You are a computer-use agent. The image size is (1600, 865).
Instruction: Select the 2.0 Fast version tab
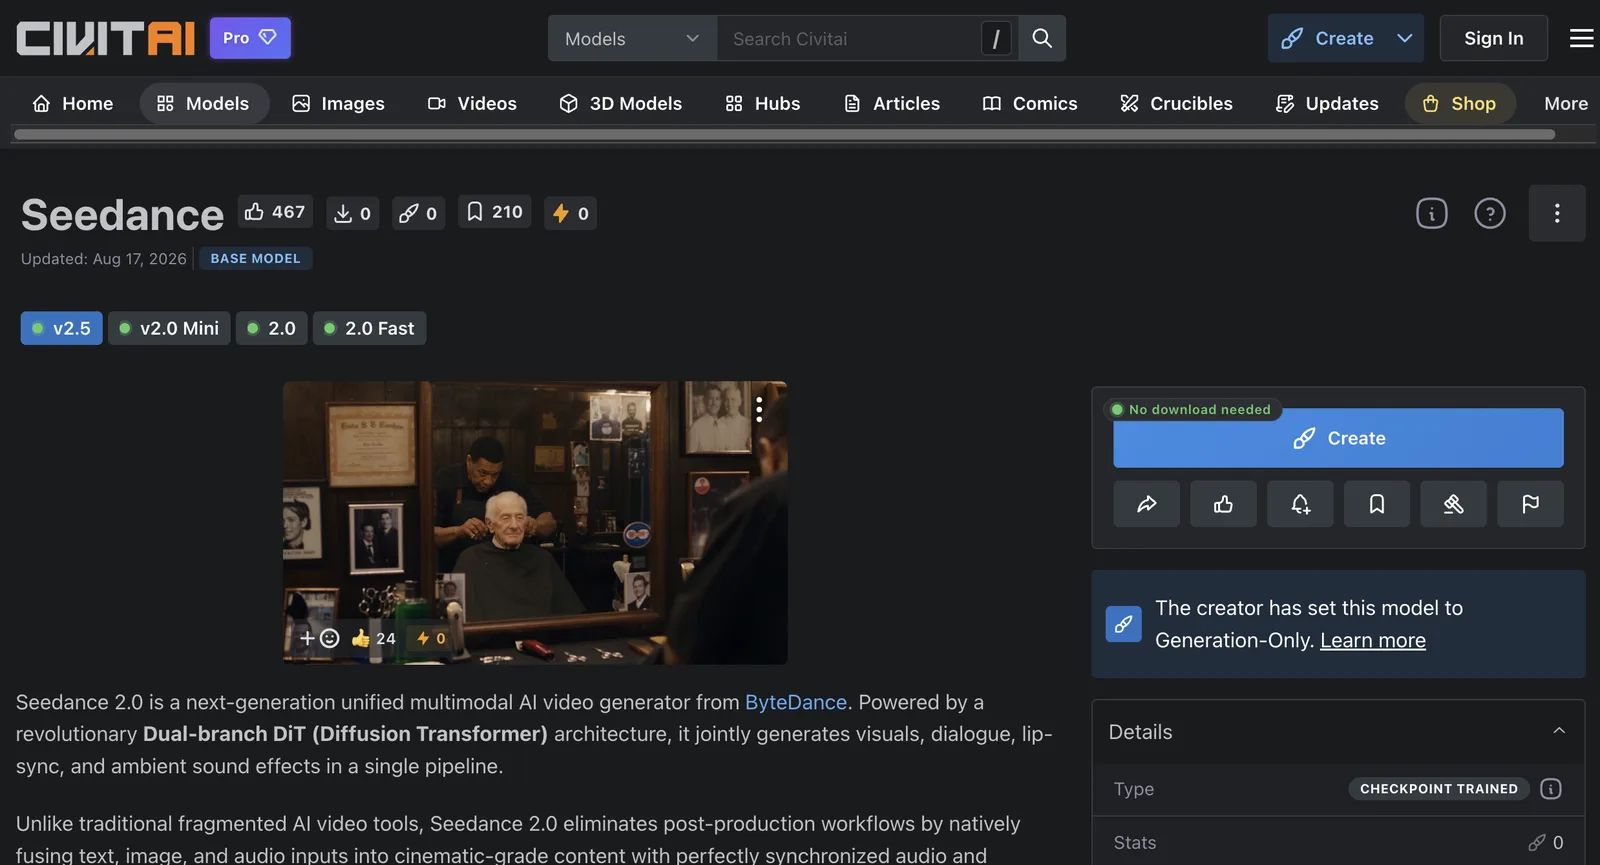pyautogui.click(x=369, y=328)
